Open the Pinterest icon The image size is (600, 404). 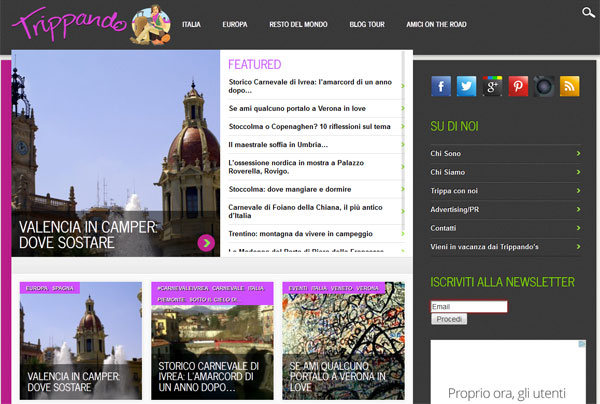[x=518, y=86]
